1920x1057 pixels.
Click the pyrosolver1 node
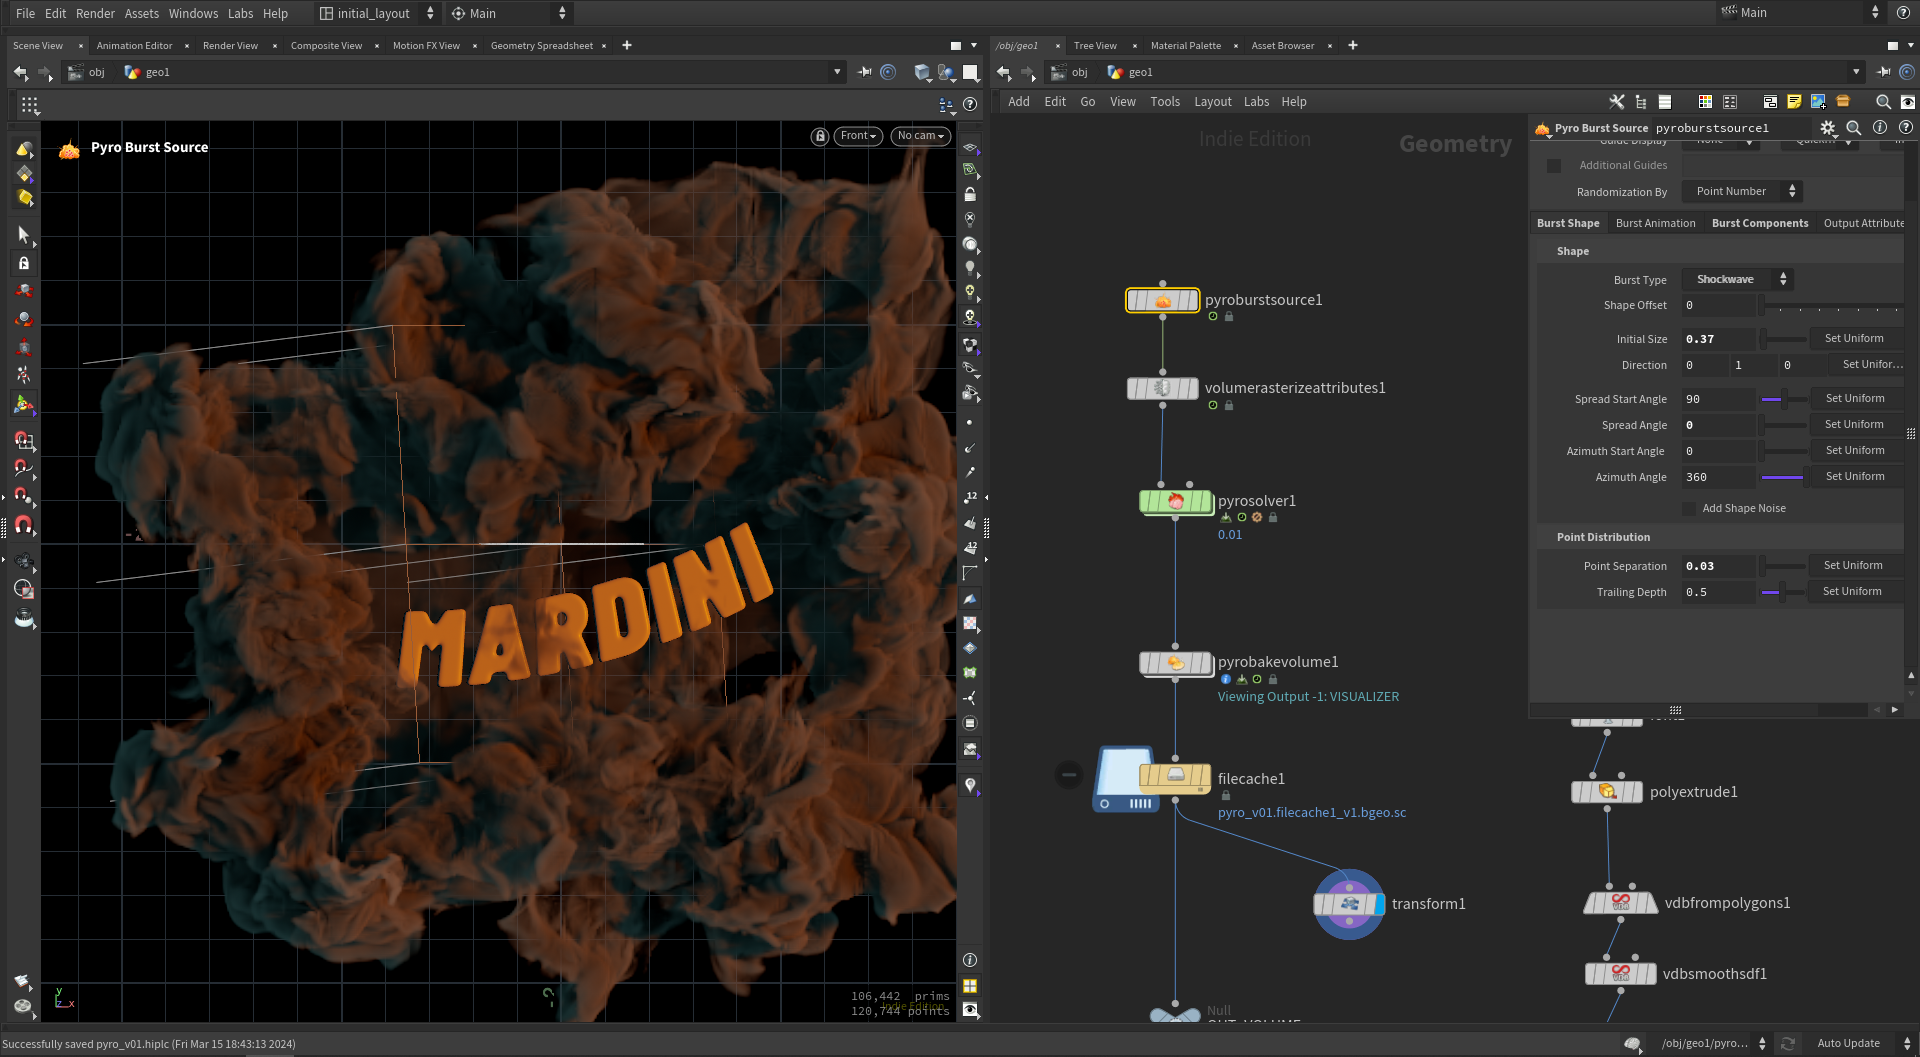point(1176,501)
